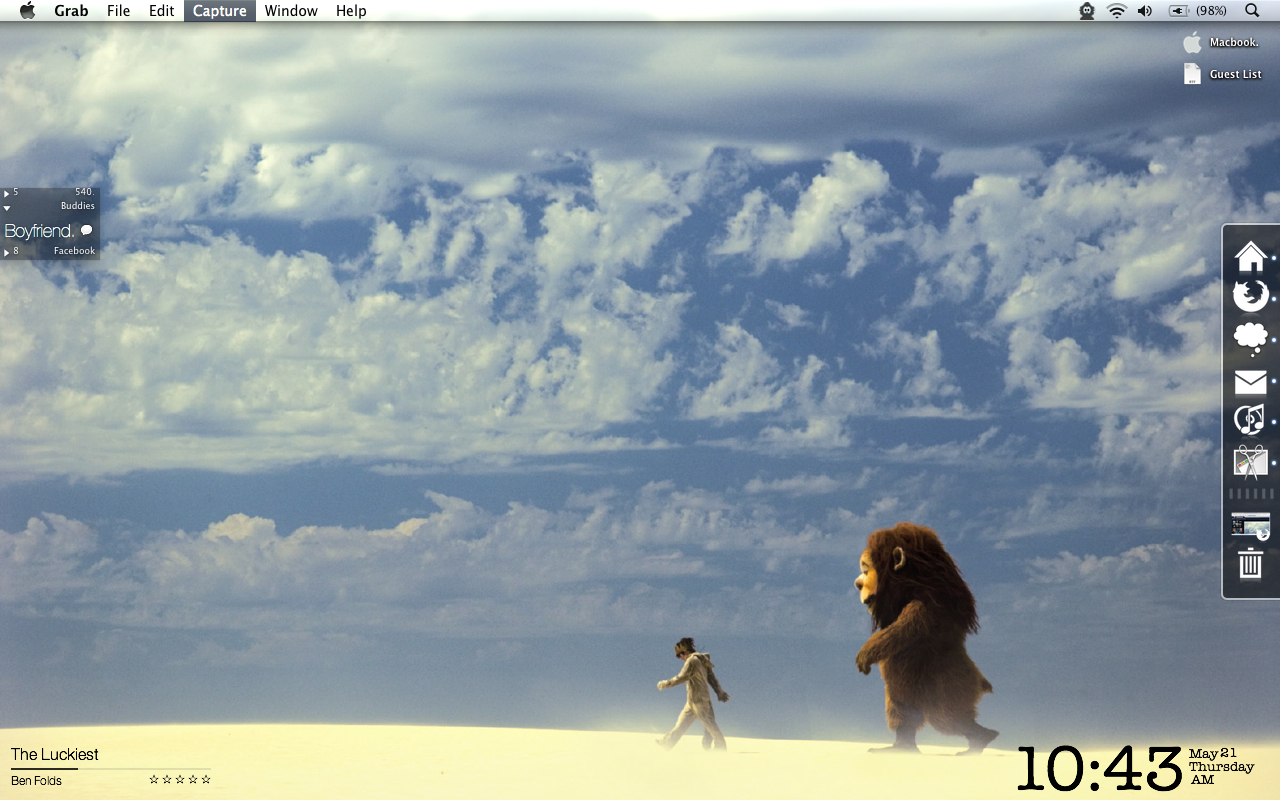1280x800 pixels.
Task: Open the Help menu
Action: pos(351,11)
